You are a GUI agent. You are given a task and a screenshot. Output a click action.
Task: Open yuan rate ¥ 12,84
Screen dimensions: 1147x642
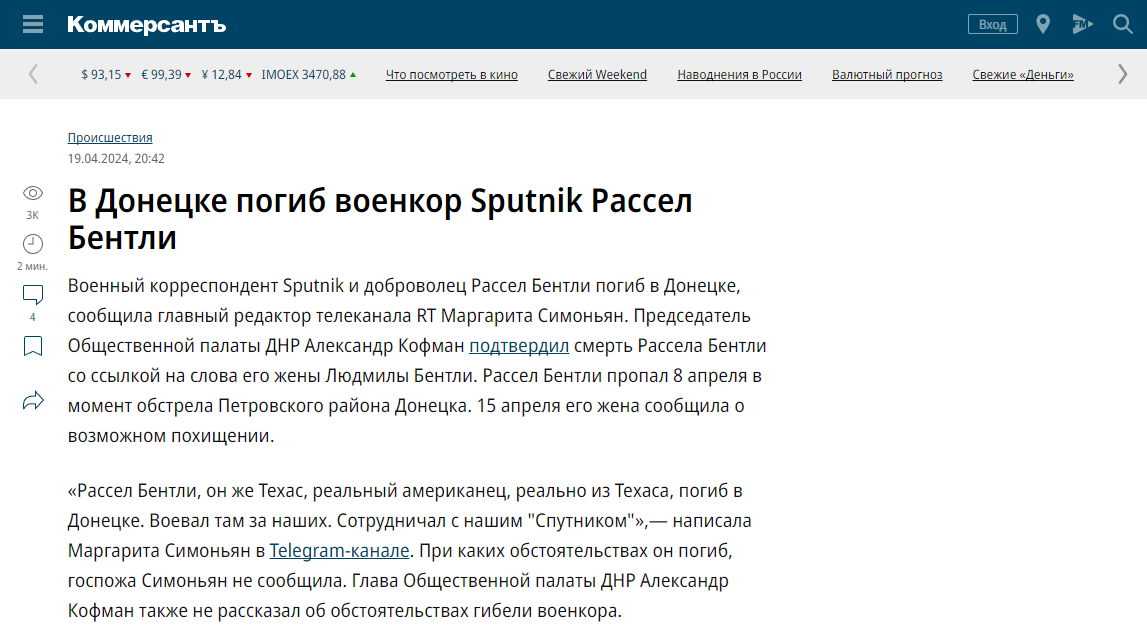(227, 75)
